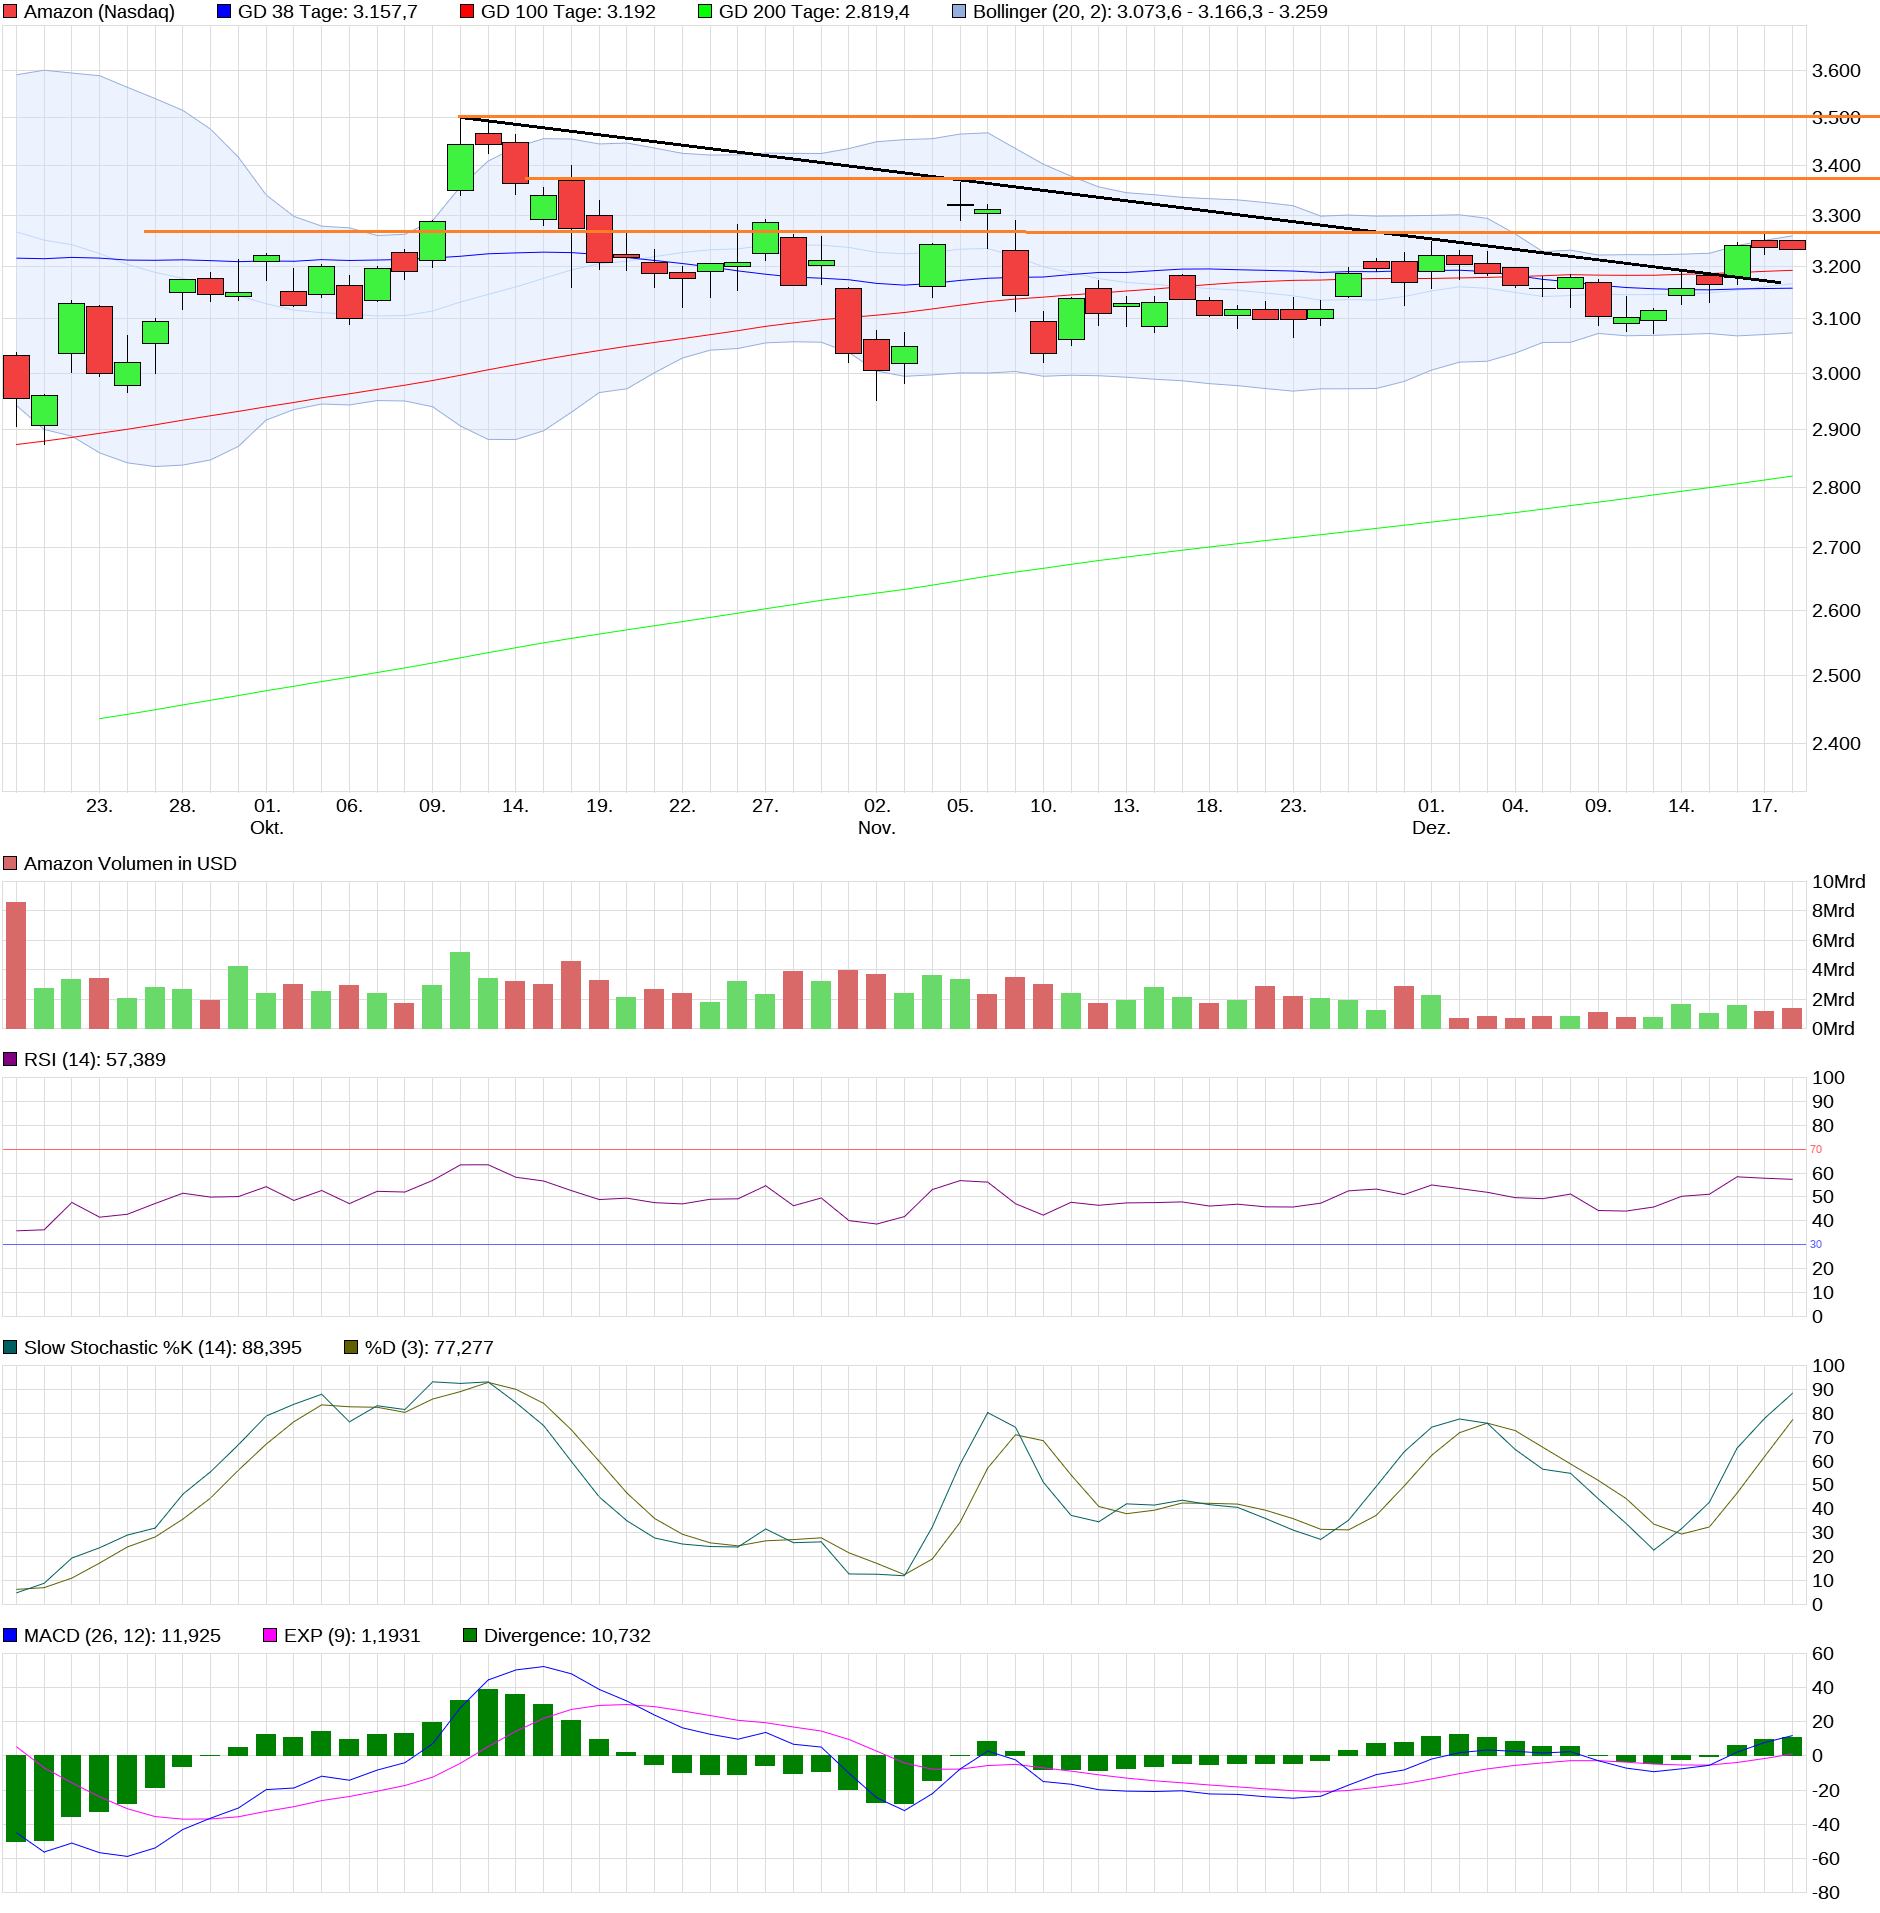Image resolution: width=1880 pixels, height=1913 pixels.
Task: Click the 'EXP (9): 1,1931' label
Action: (x=352, y=1635)
